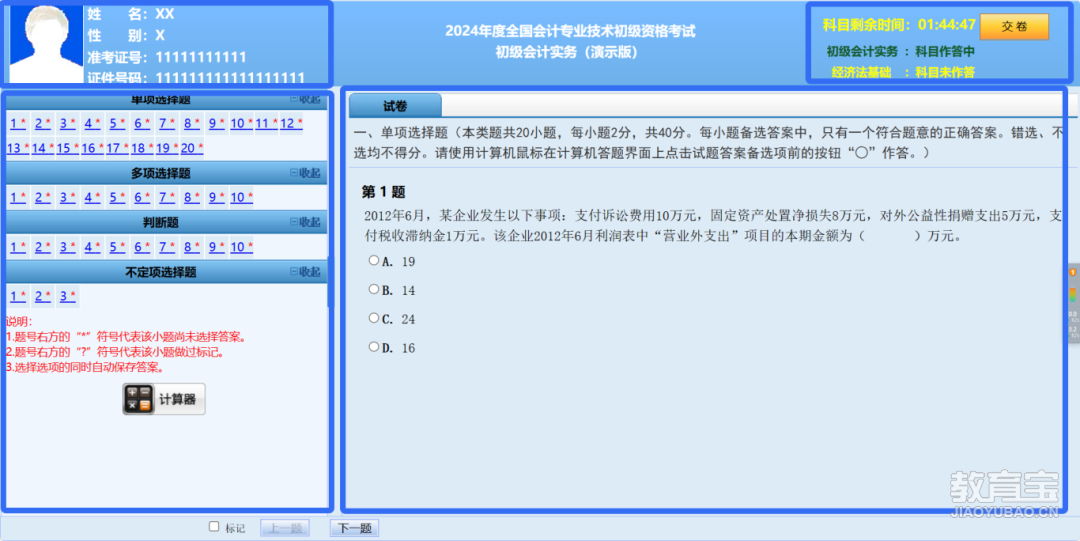
Task: Click the 准考证号 admission number text
Action: (x=167, y=57)
